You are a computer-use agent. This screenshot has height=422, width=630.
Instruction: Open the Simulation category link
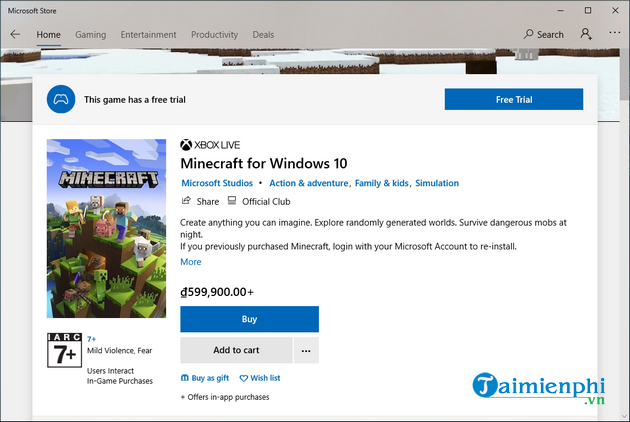coord(437,183)
